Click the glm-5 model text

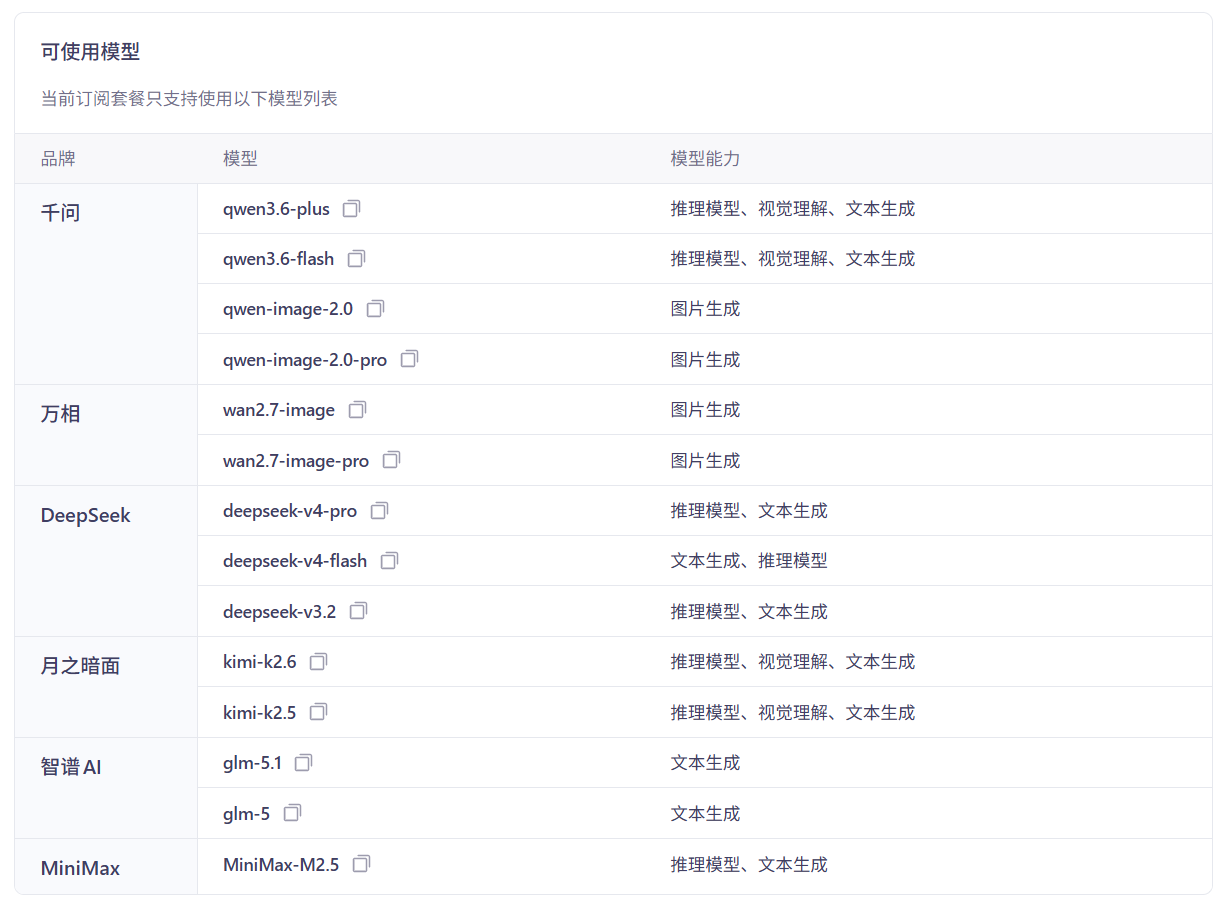point(247,813)
